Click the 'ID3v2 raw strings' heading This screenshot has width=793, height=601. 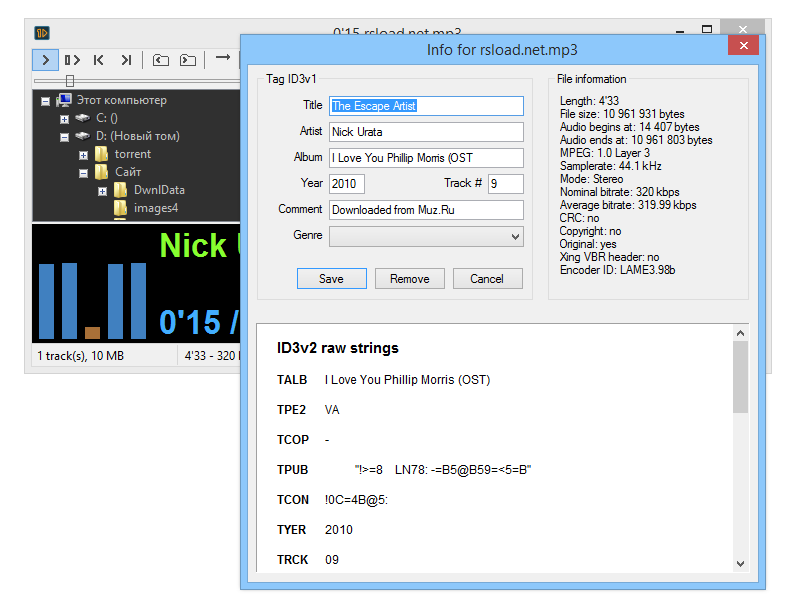(x=337, y=348)
